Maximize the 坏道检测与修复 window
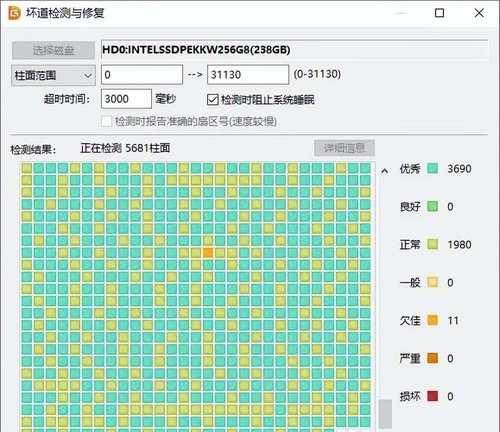Viewport: 500px width, 432px height. tap(439, 13)
